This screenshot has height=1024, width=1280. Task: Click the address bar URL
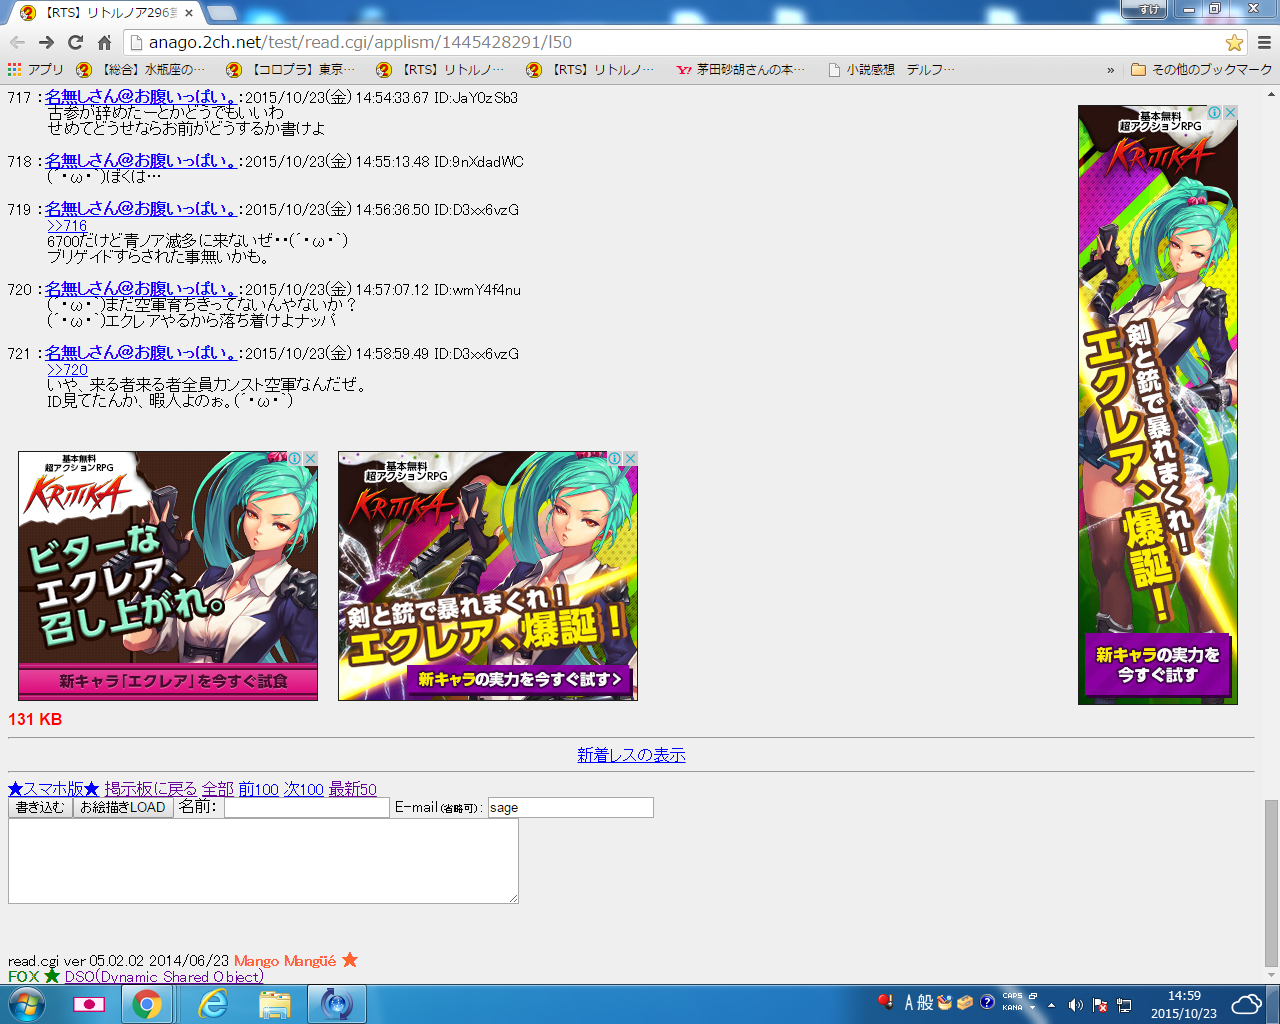tap(360, 42)
